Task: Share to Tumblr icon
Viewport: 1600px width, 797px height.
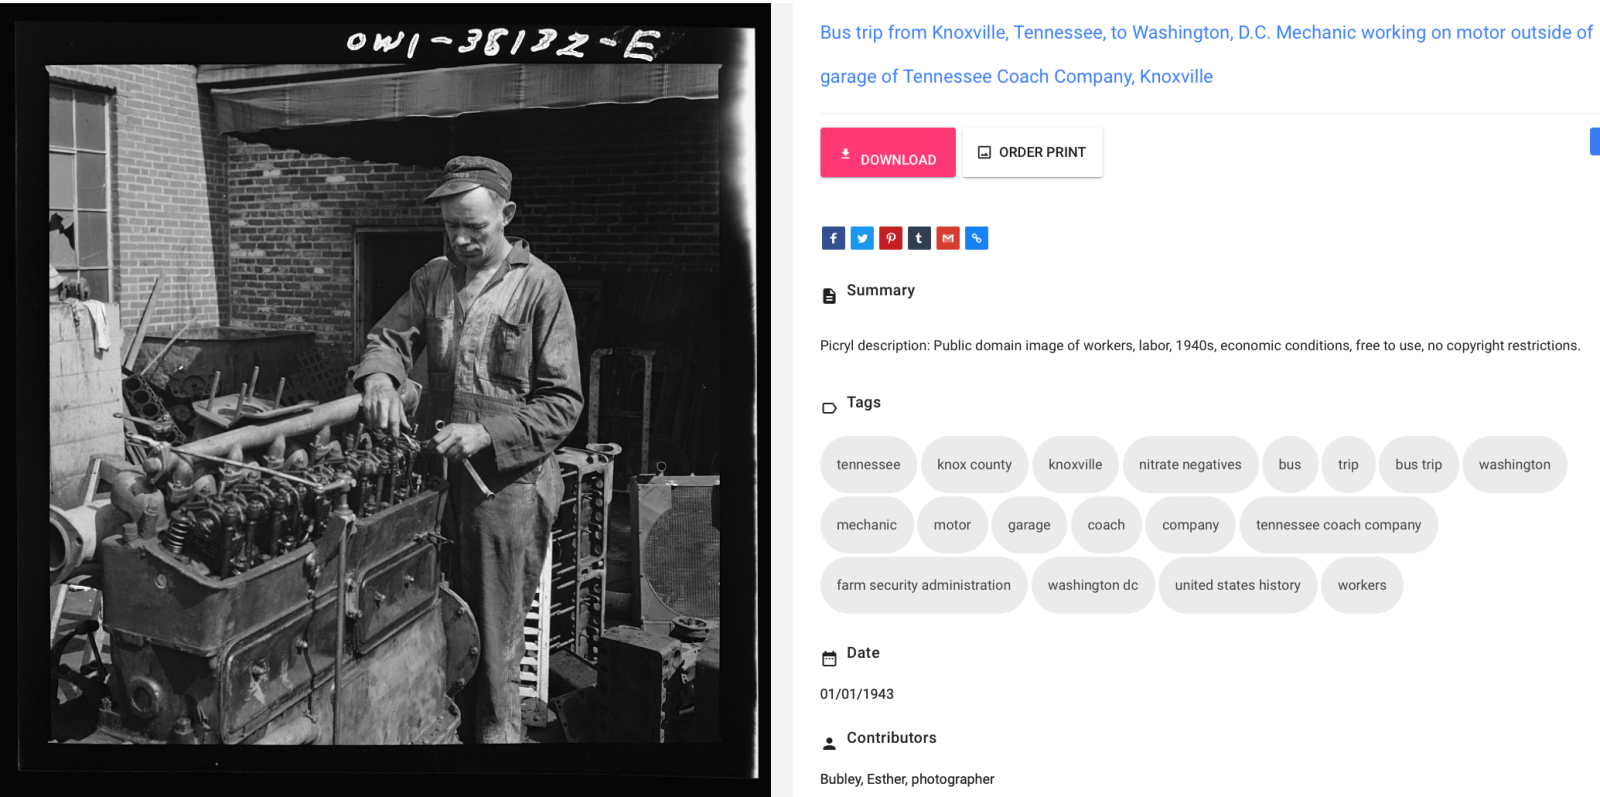Action: click(919, 238)
